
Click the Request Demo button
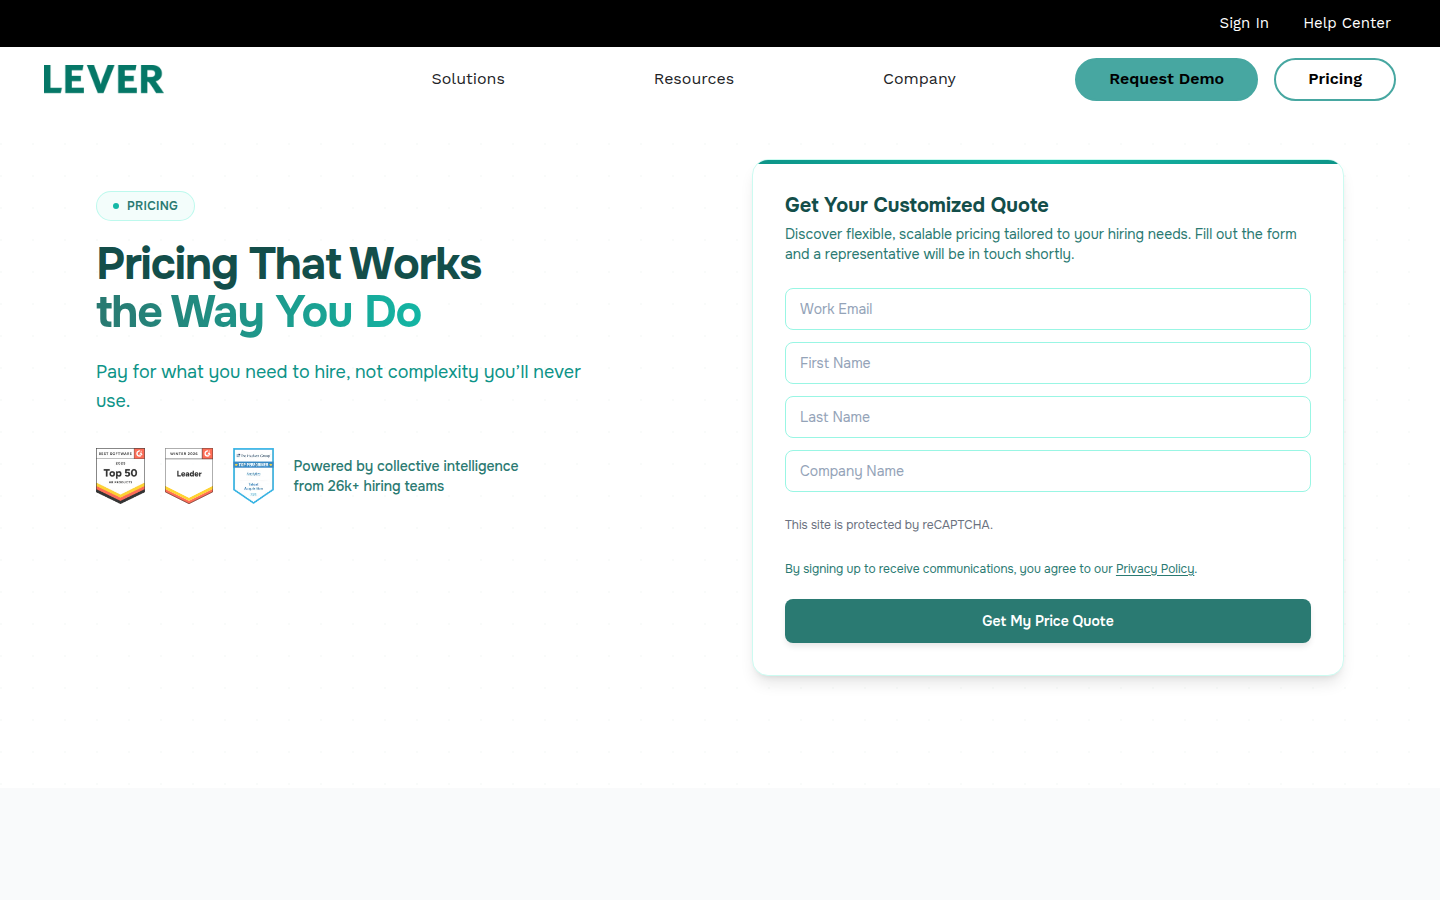tap(1166, 79)
